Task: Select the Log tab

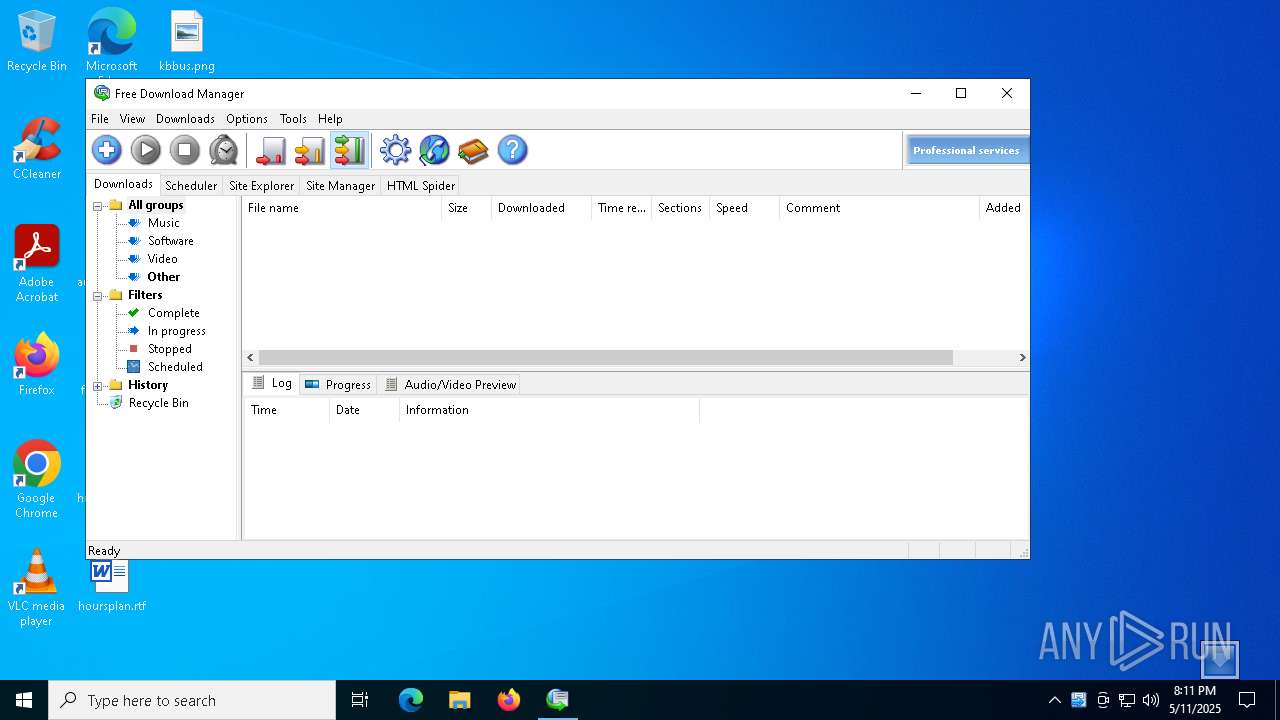Action: click(272, 383)
